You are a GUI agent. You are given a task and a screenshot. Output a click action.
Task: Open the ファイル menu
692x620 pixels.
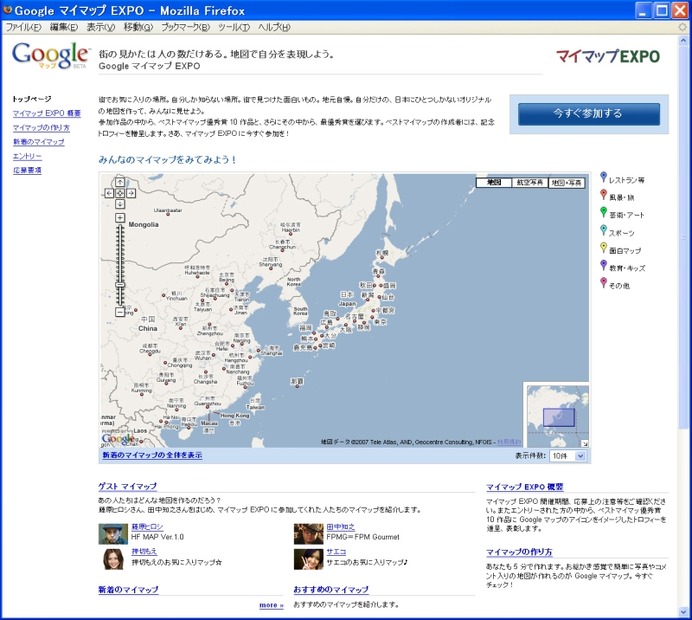(23, 27)
